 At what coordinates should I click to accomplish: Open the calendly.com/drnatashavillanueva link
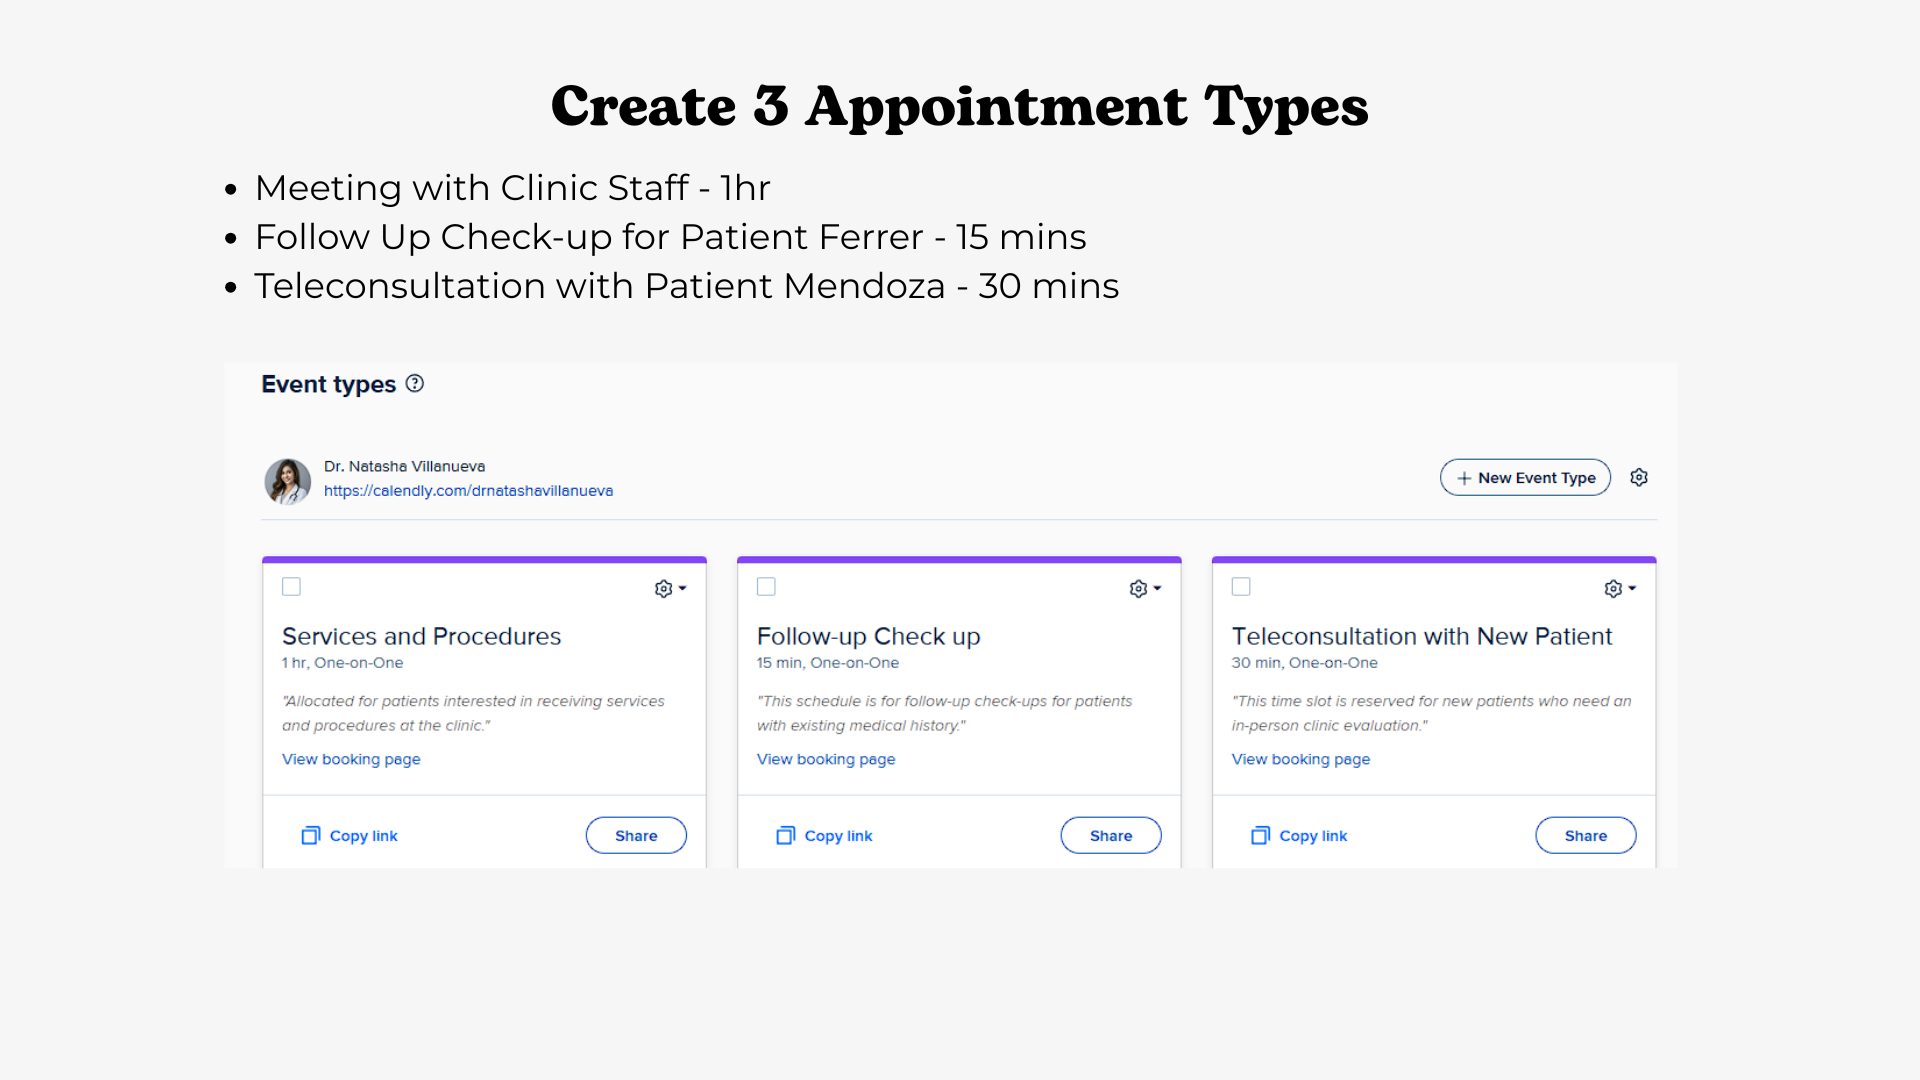click(468, 491)
